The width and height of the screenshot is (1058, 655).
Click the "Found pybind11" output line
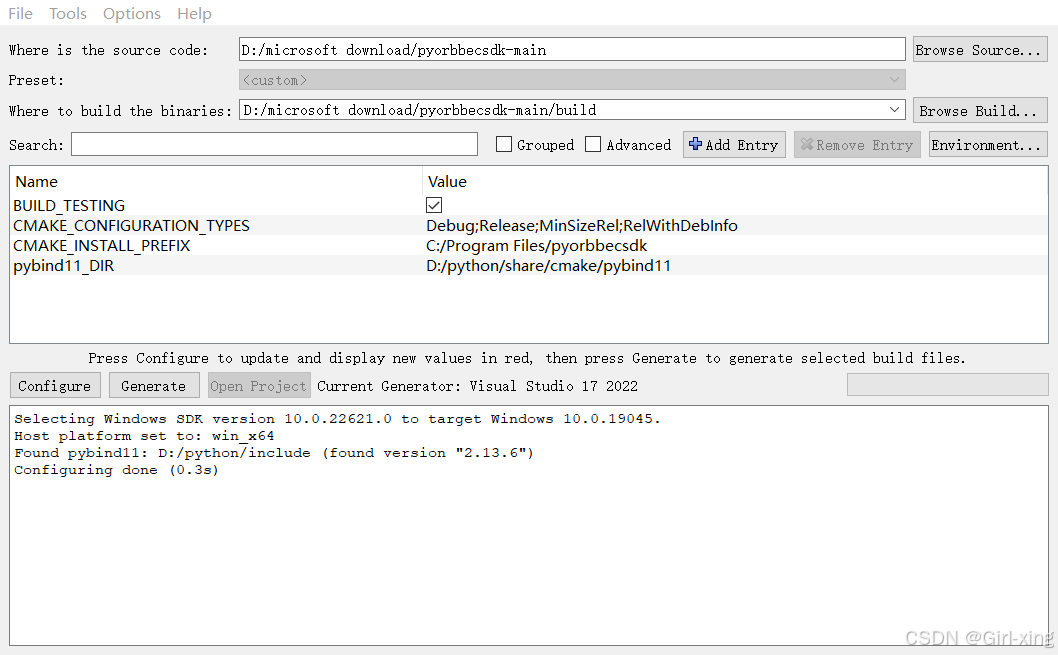[274, 453]
